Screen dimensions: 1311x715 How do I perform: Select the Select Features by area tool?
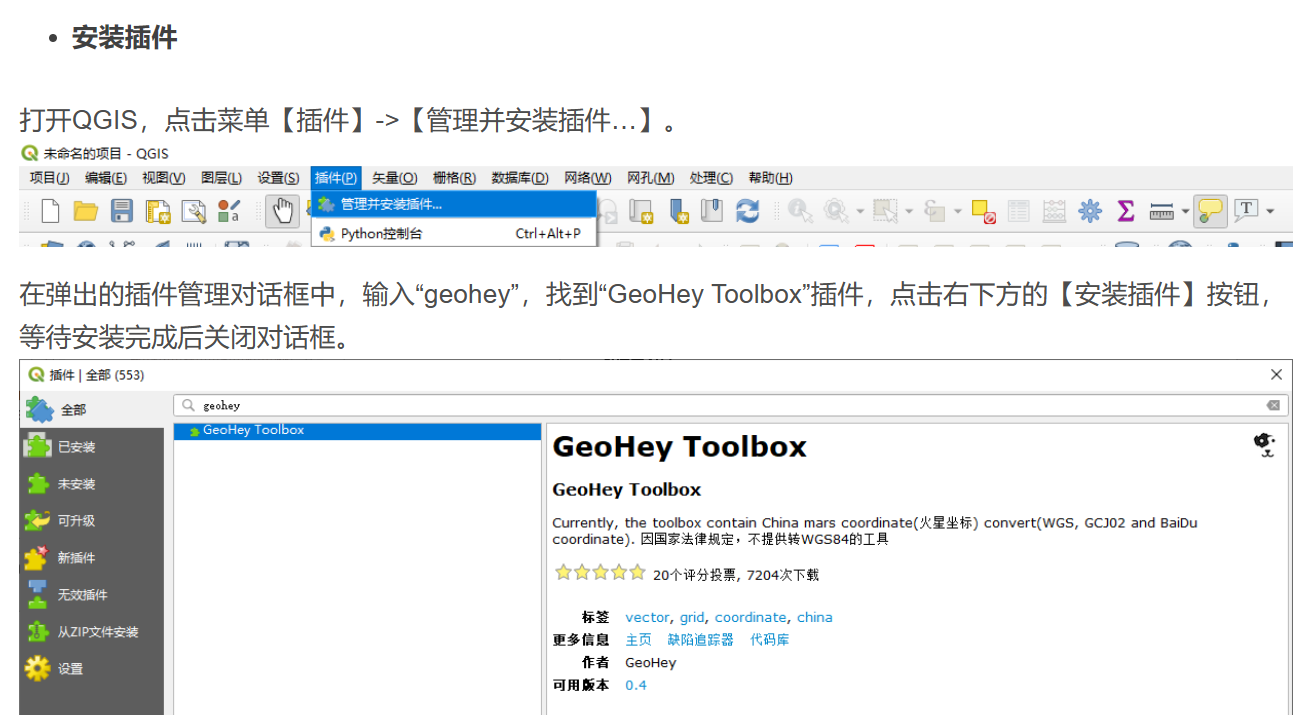(885, 210)
